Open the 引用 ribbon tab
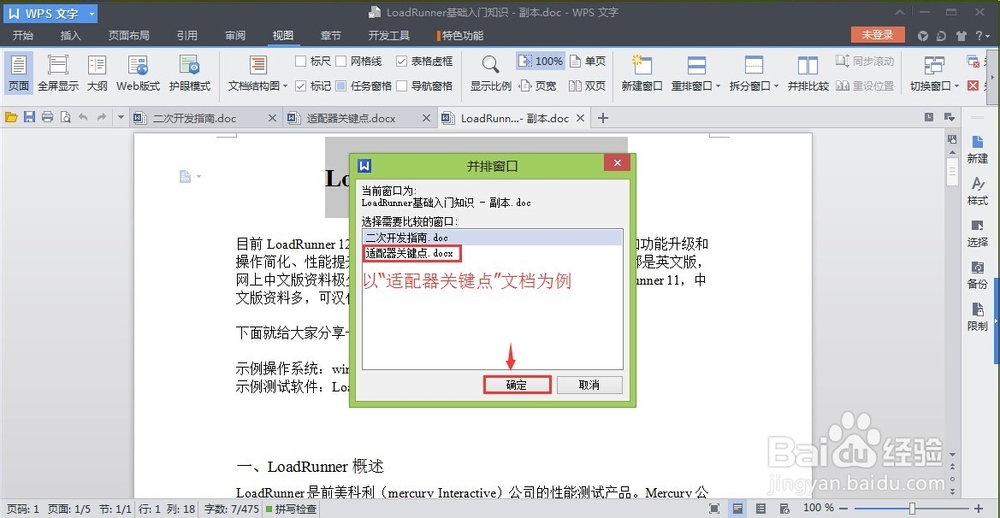Image resolution: width=1000 pixels, height=518 pixels. [187, 36]
